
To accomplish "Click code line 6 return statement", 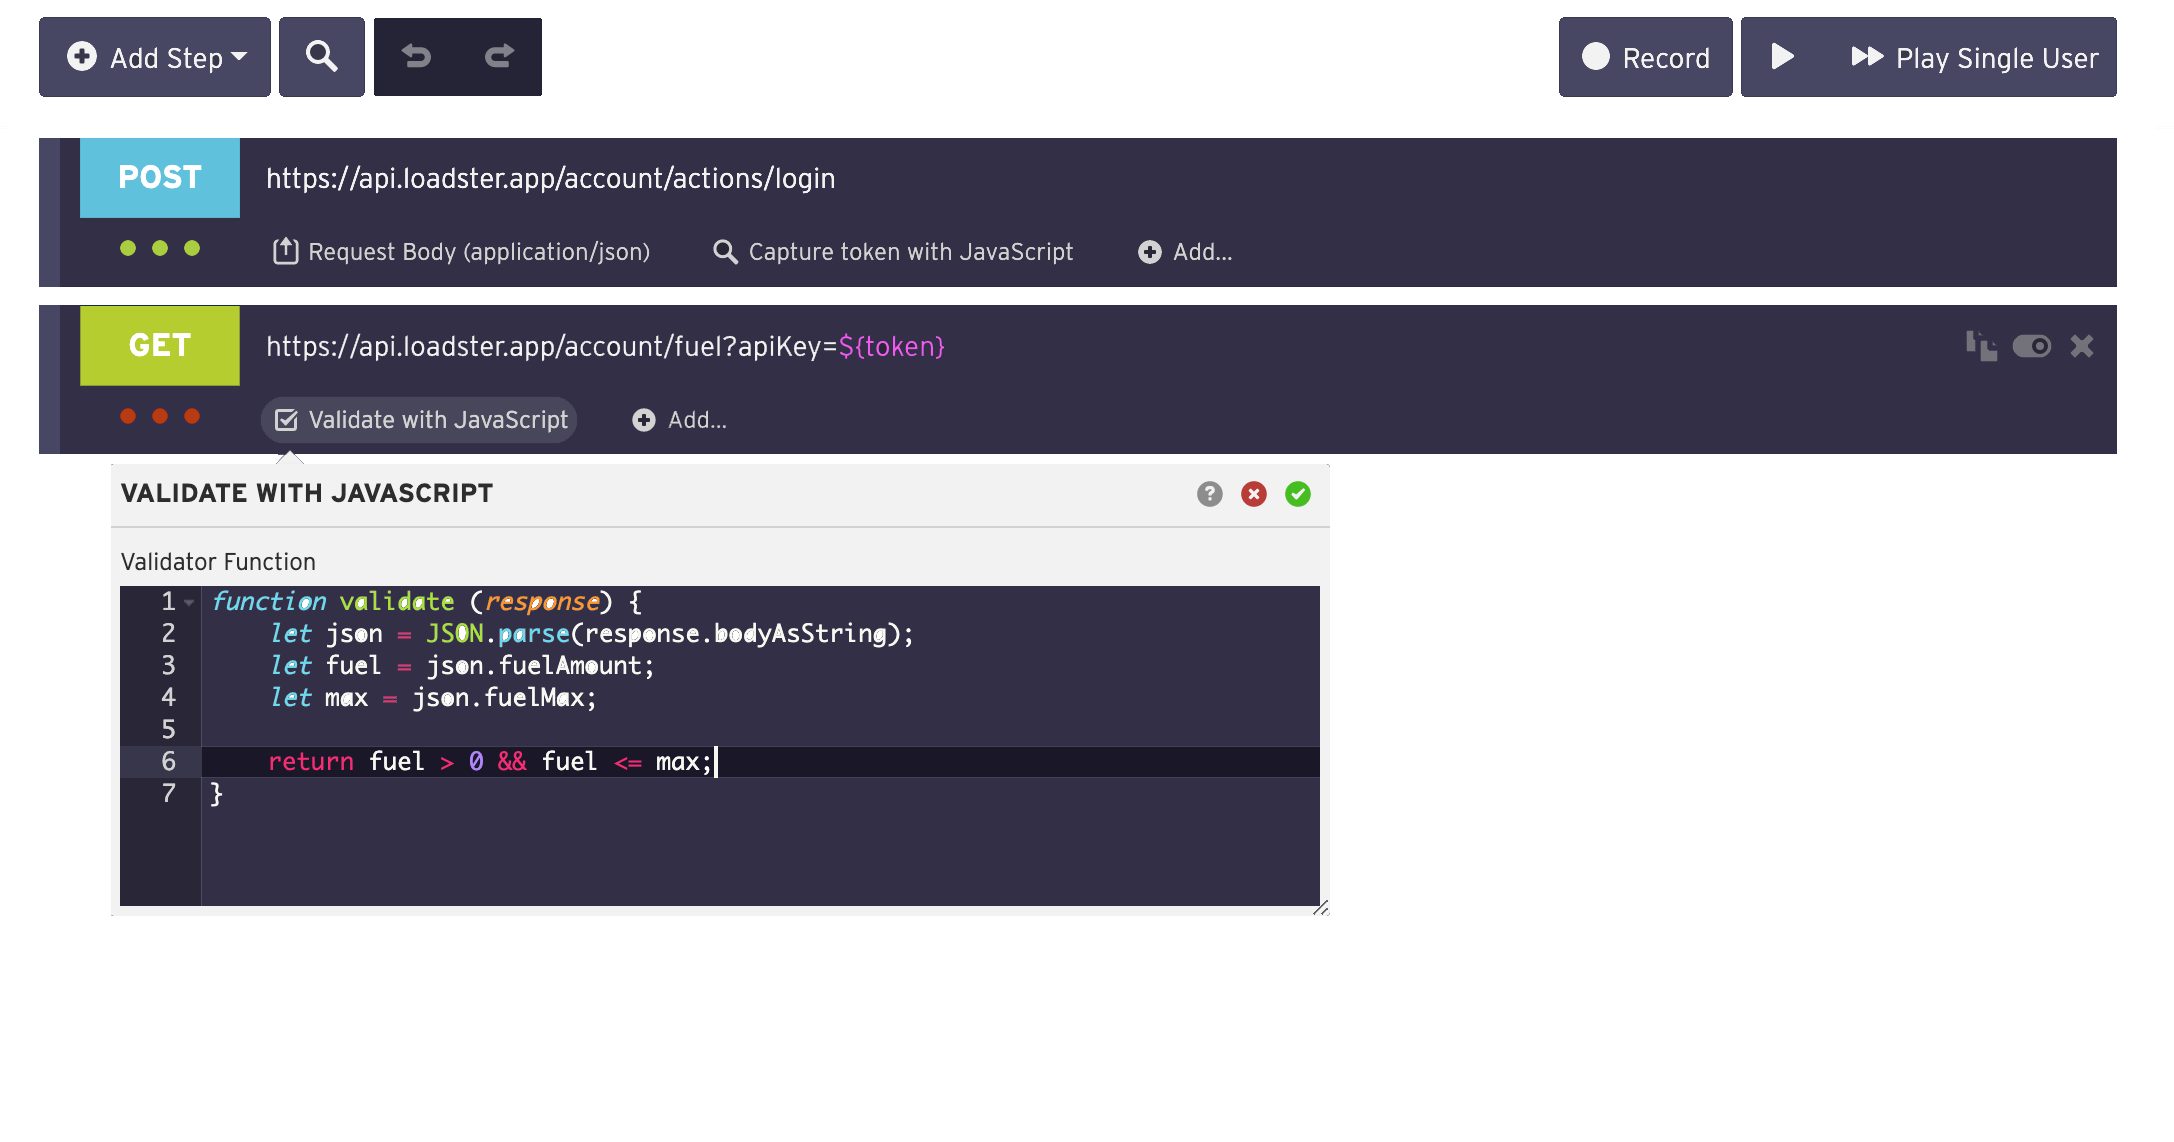I will [x=490, y=761].
